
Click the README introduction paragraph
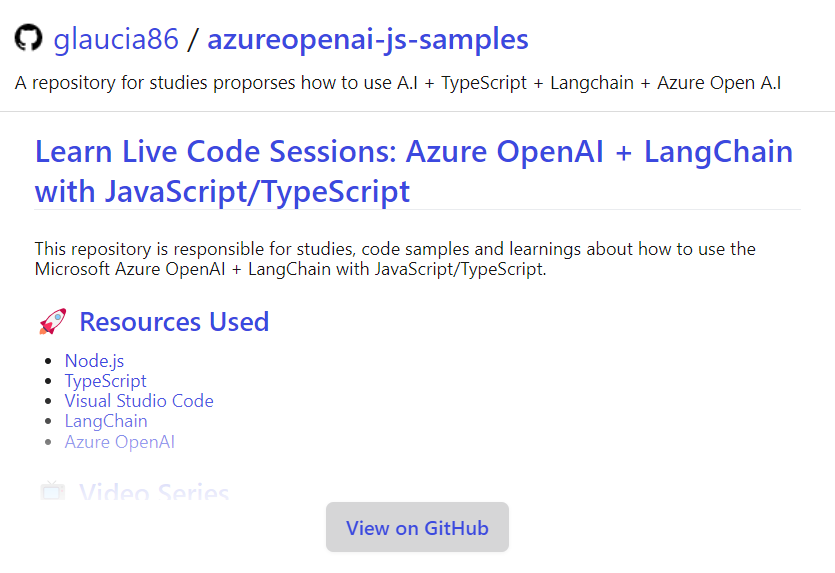click(x=395, y=259)
